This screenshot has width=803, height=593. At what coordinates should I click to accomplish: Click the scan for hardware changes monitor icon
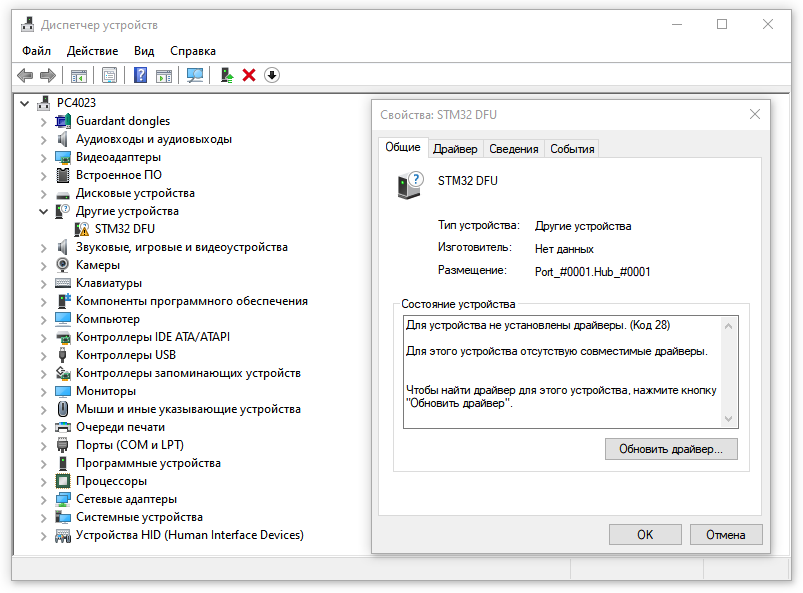tap(195, 75)
